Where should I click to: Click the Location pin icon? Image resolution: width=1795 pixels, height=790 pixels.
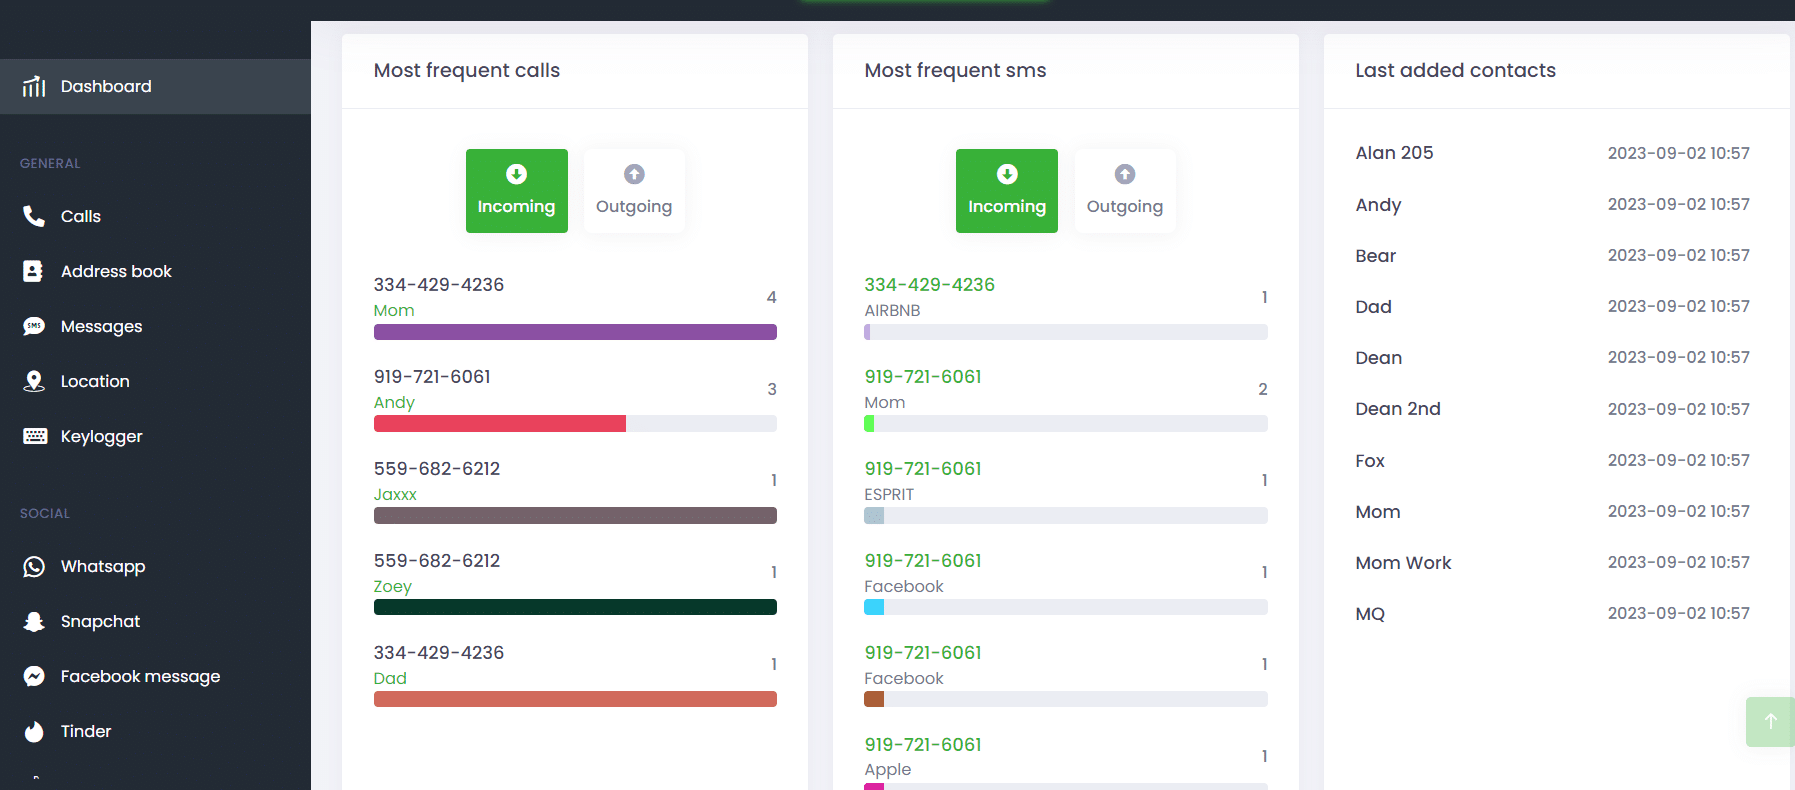click(34, 381)
